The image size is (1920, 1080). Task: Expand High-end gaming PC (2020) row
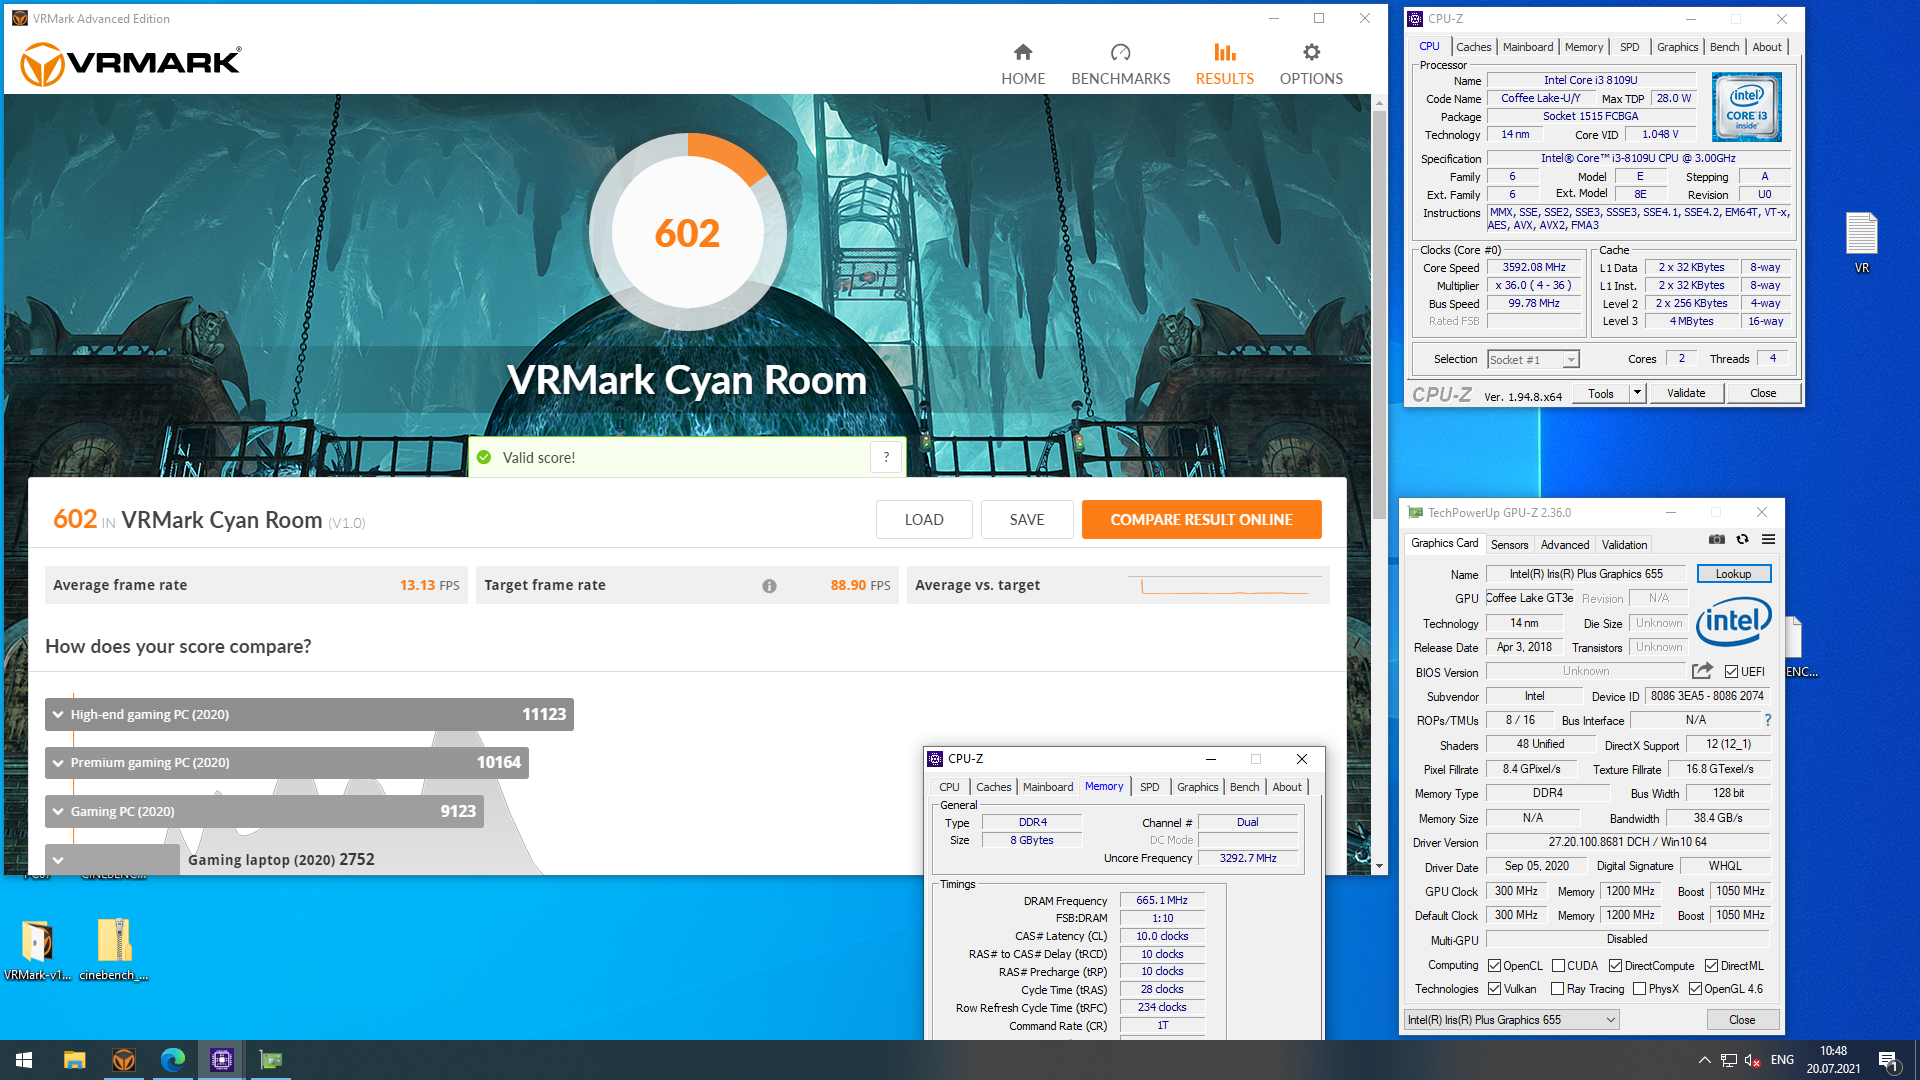[x=309, y=714]
